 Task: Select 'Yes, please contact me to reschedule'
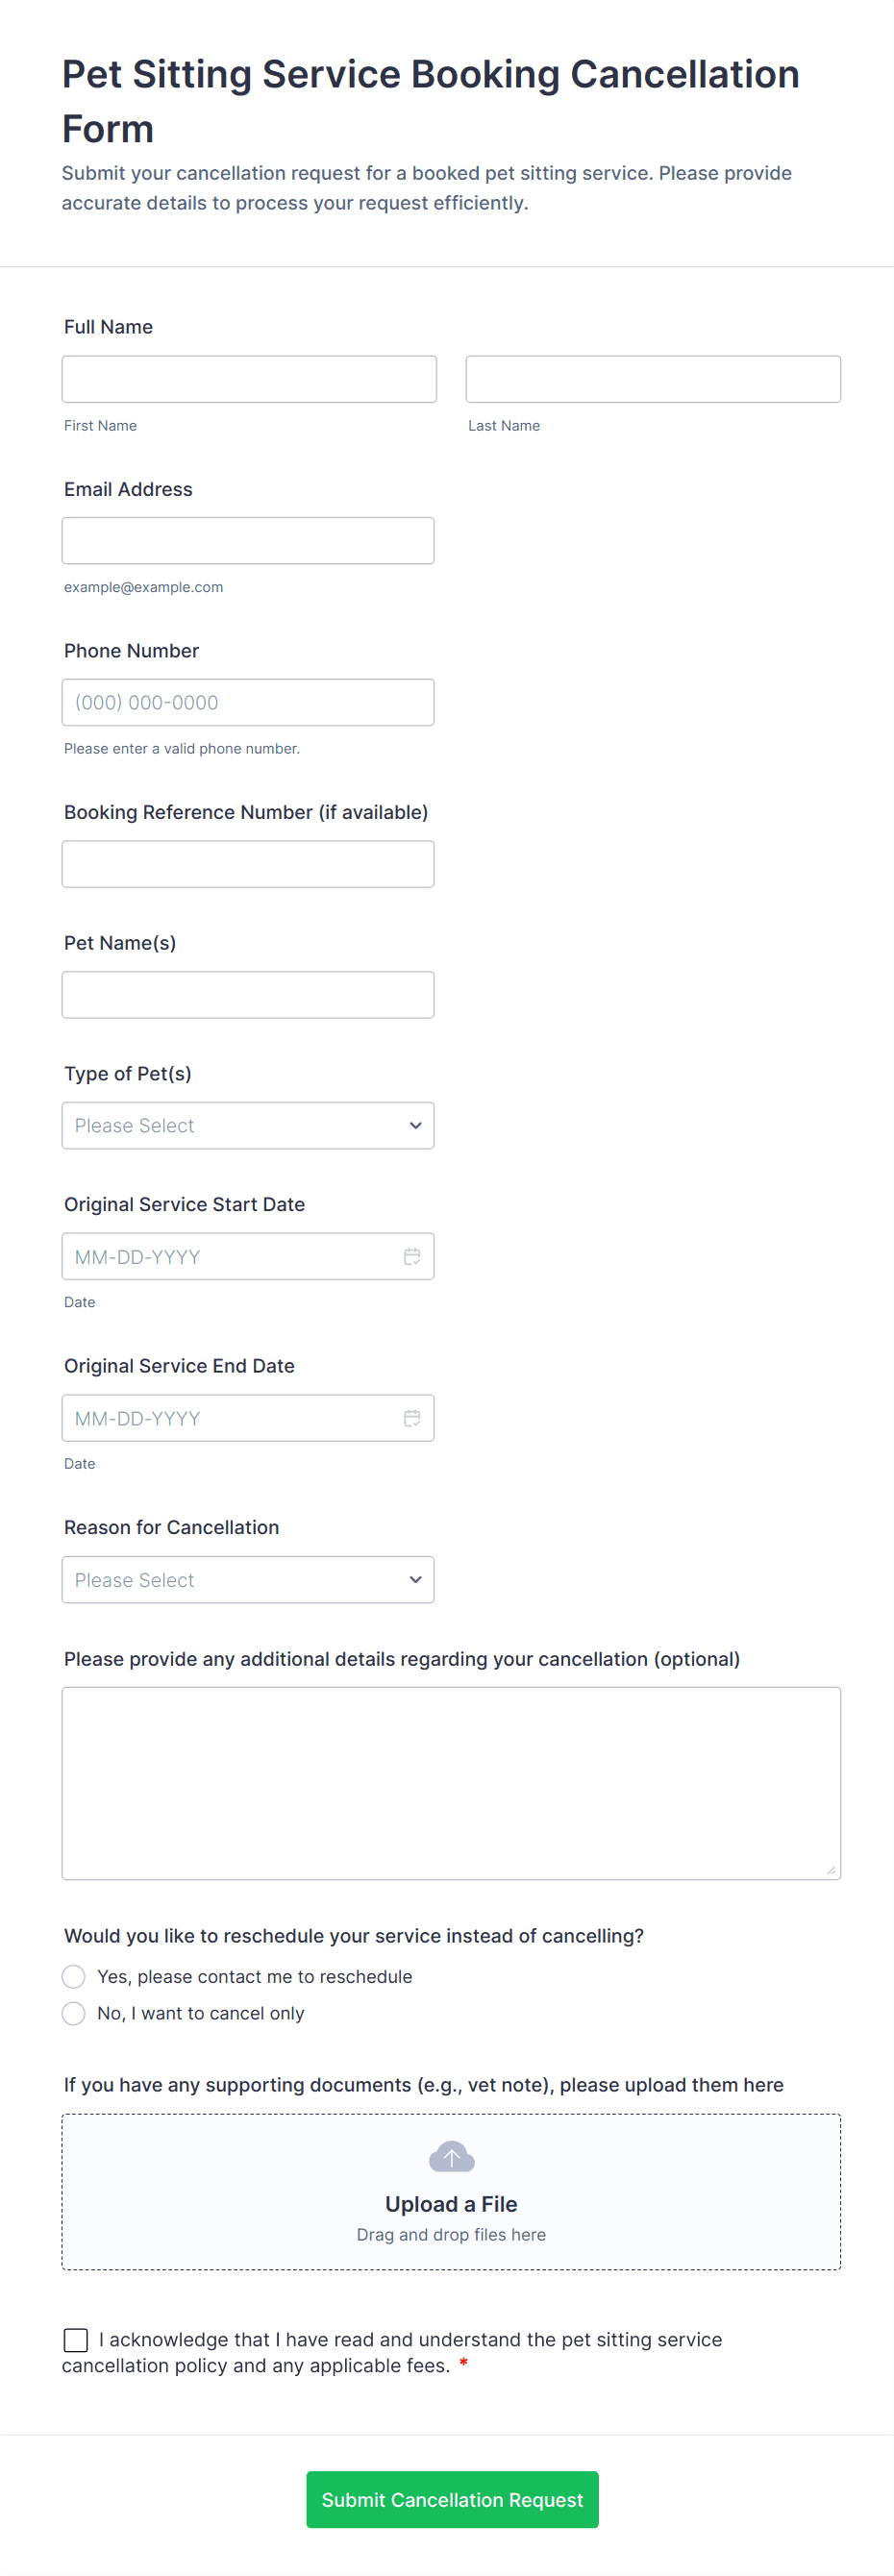[x=74, y=1976]
